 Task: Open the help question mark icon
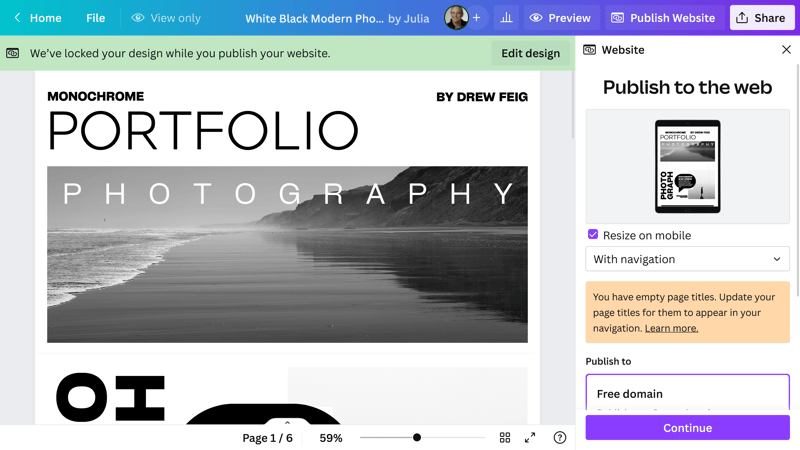click(560, 437)
